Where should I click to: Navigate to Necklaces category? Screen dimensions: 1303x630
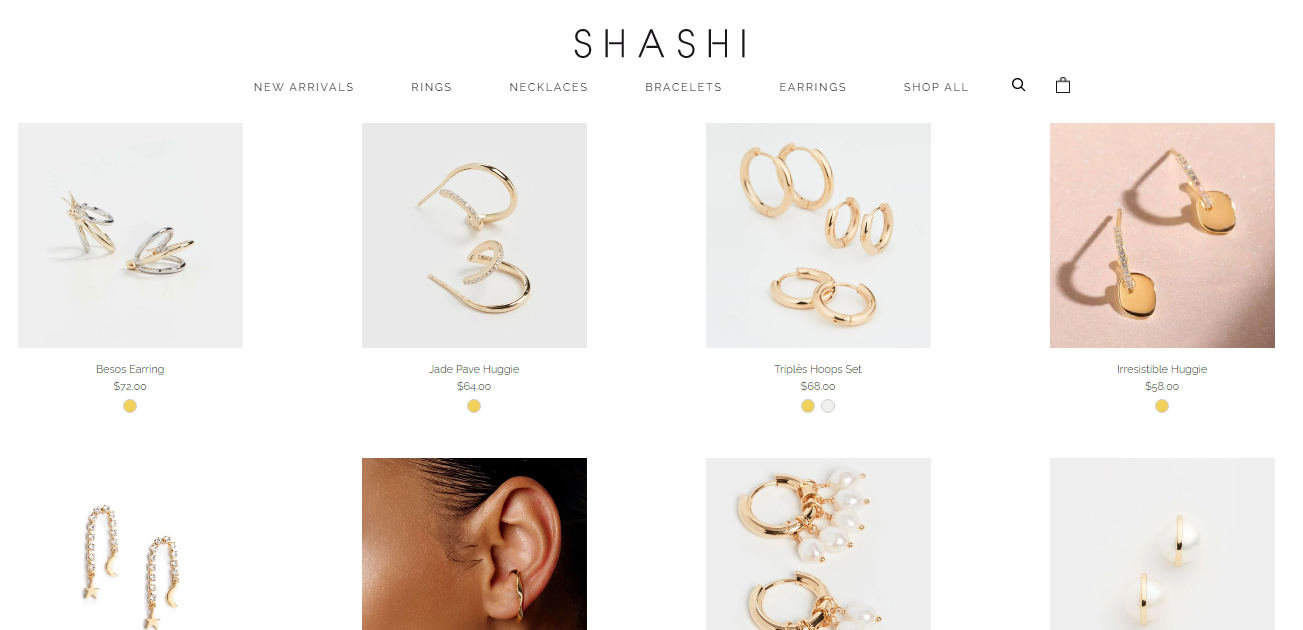click(549, 87)
